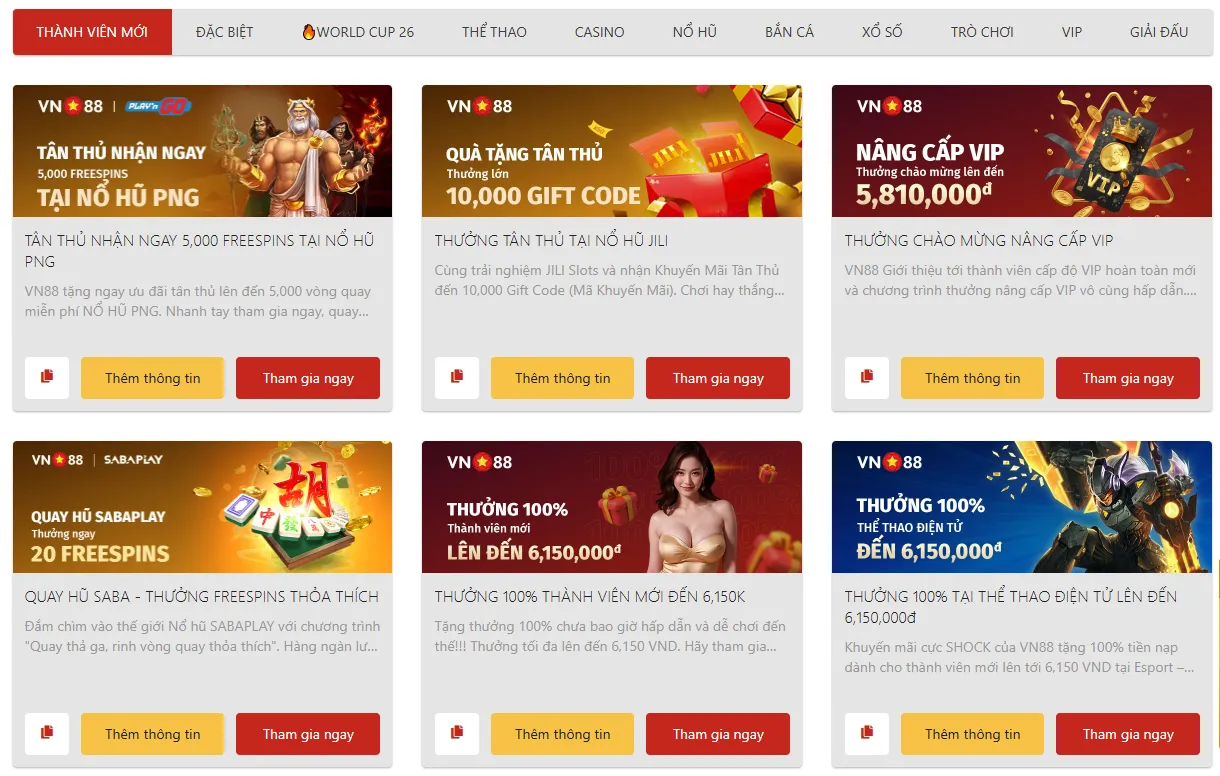Click copy icon on VIP upgrade card

(867, 378)
